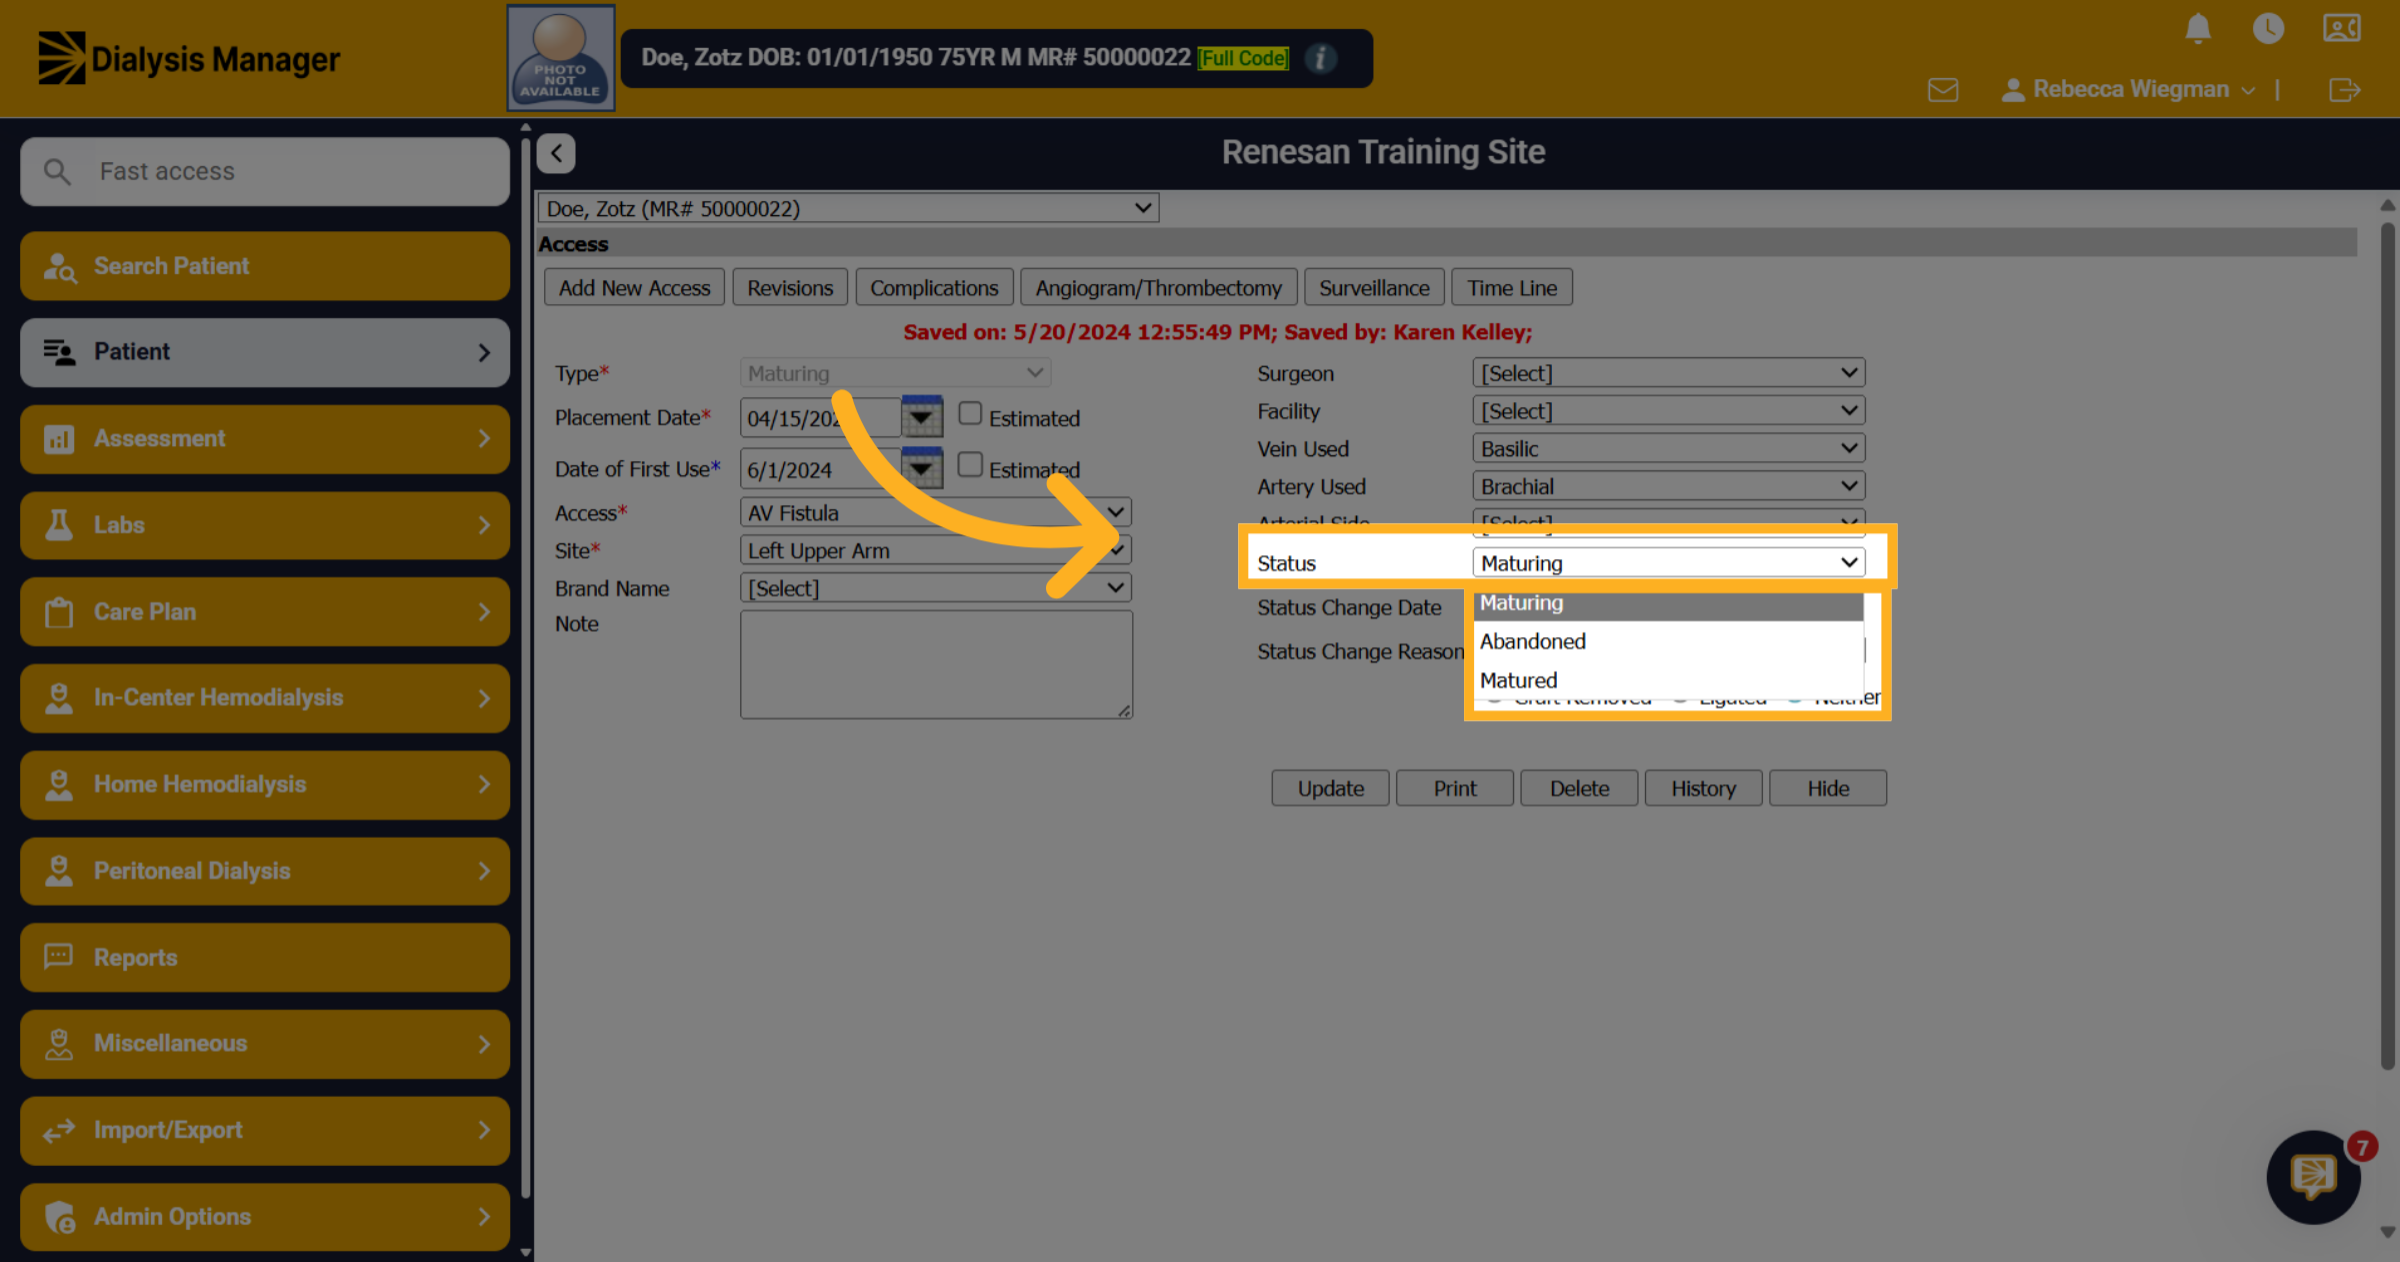Viewport: 2400px width, 1262px height.
Task: Open the Reports sidebar item
Action: [x=265, y=958]
